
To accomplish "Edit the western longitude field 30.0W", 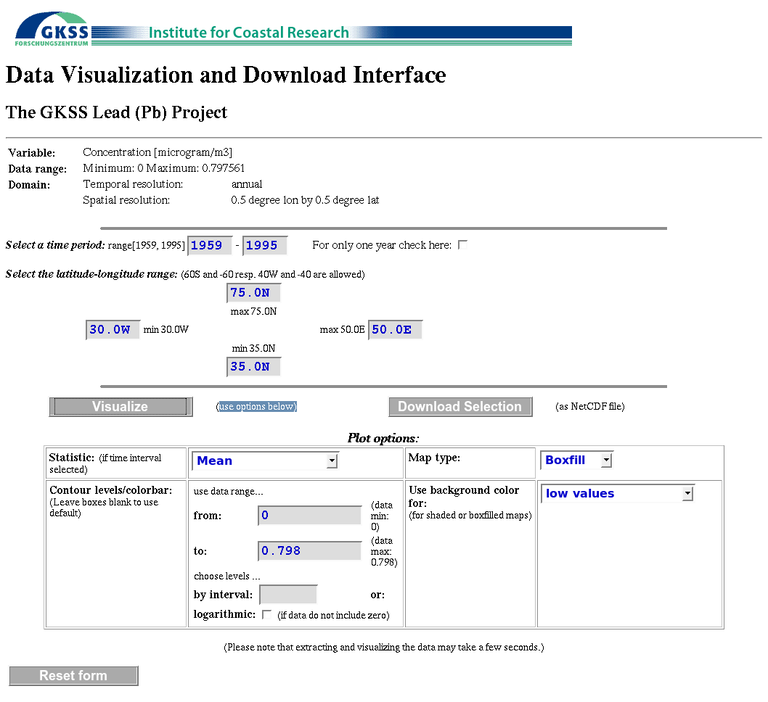I will pyautogui.click(x=113, y=330).
